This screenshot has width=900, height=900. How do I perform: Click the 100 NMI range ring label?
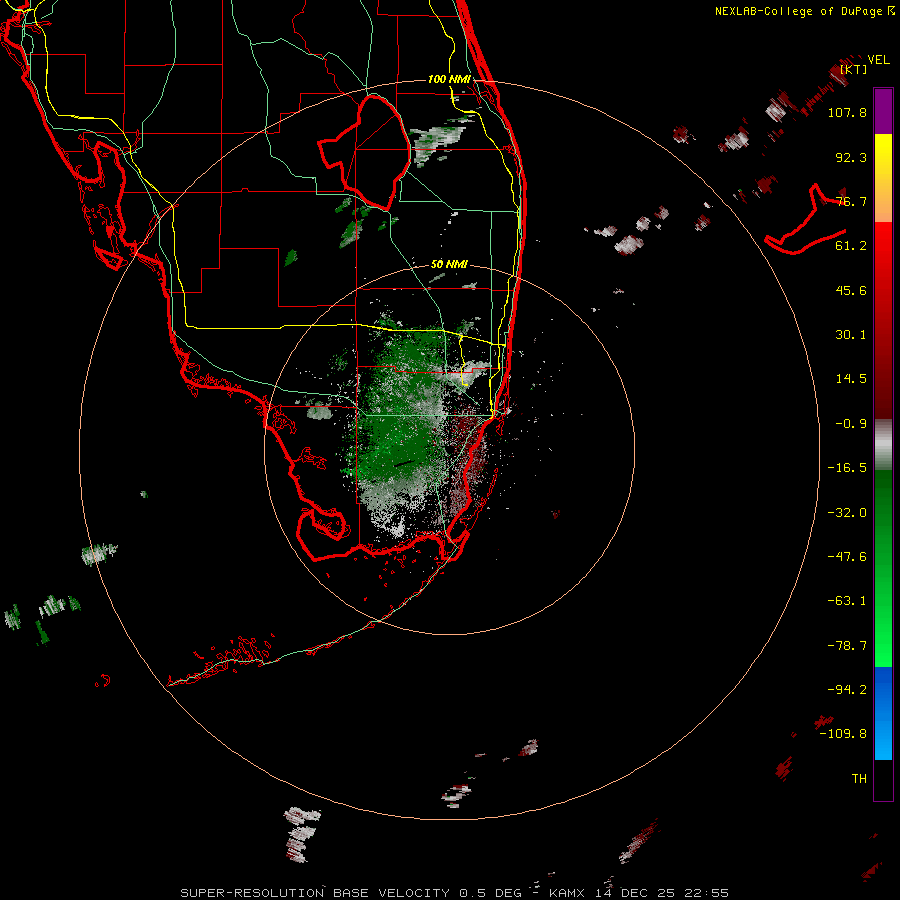449,79
